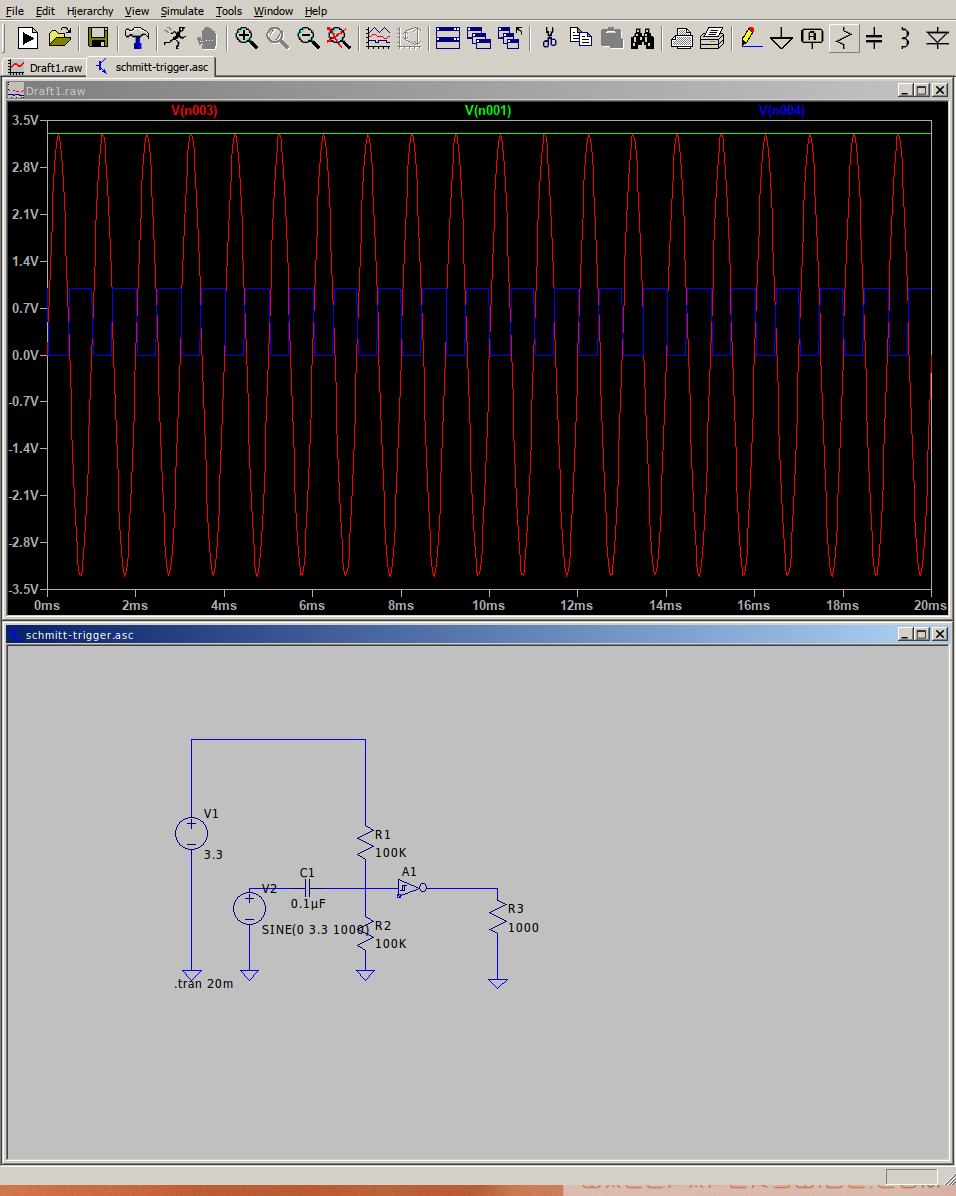Viewport: 956px width, 1196px height.
Task: Click resistor R1 in the schematic
Action: pyautogui.click(x=365, y=844)
